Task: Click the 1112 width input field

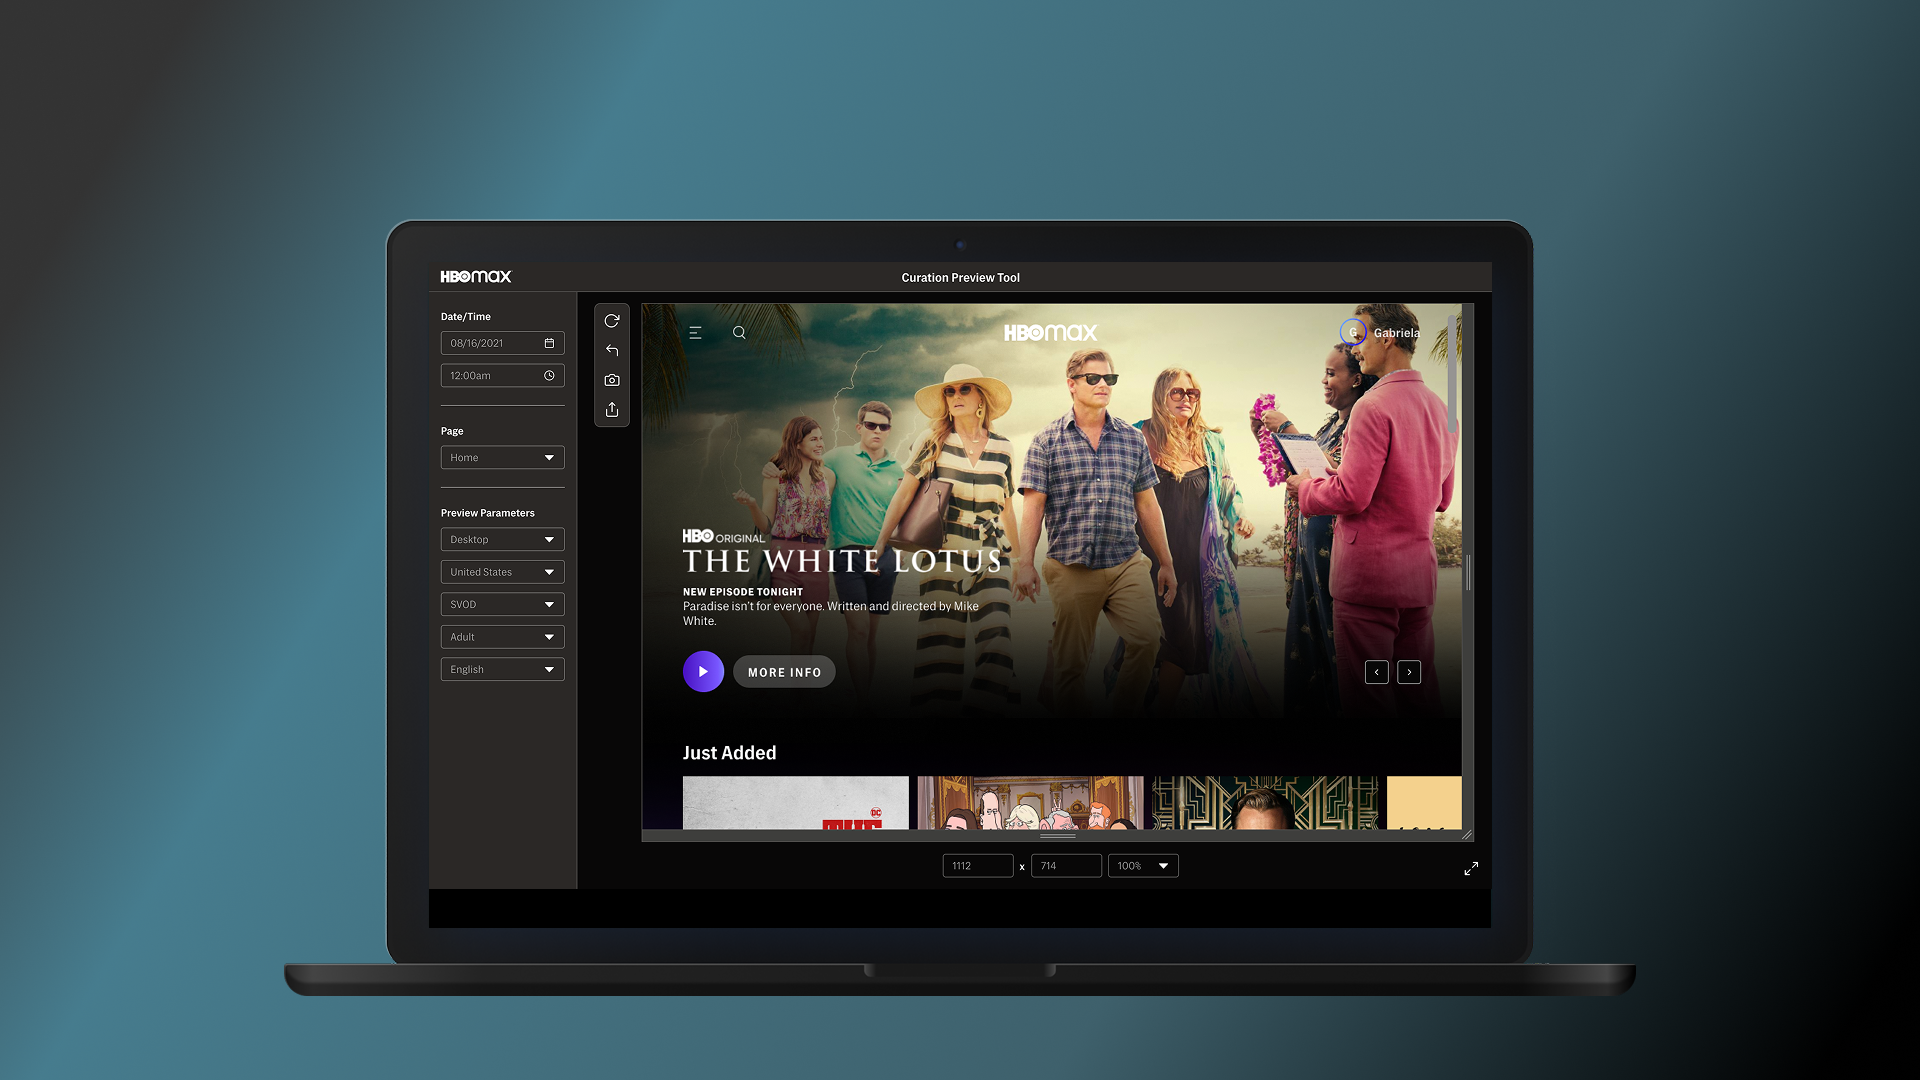Action: click(977, 866)
